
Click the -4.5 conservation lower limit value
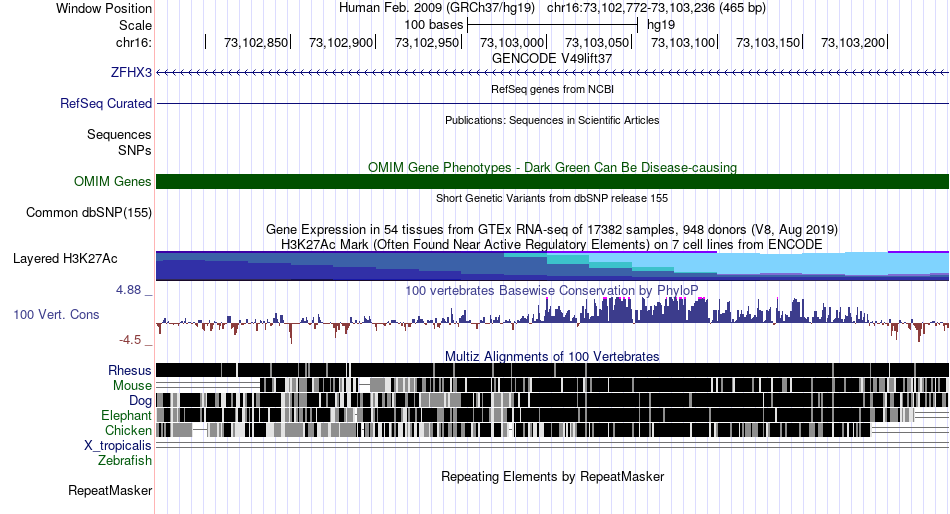coord(130,340)
